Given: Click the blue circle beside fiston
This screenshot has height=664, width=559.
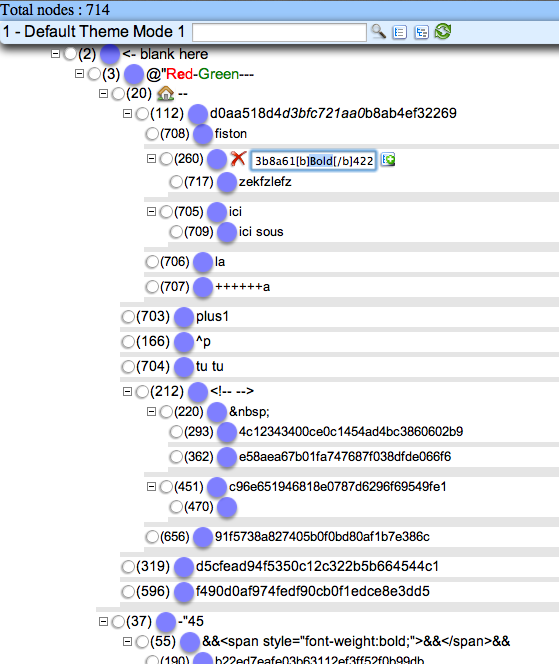Looking at the screenshot, I should pyautogui.click(x=202, y=134).
